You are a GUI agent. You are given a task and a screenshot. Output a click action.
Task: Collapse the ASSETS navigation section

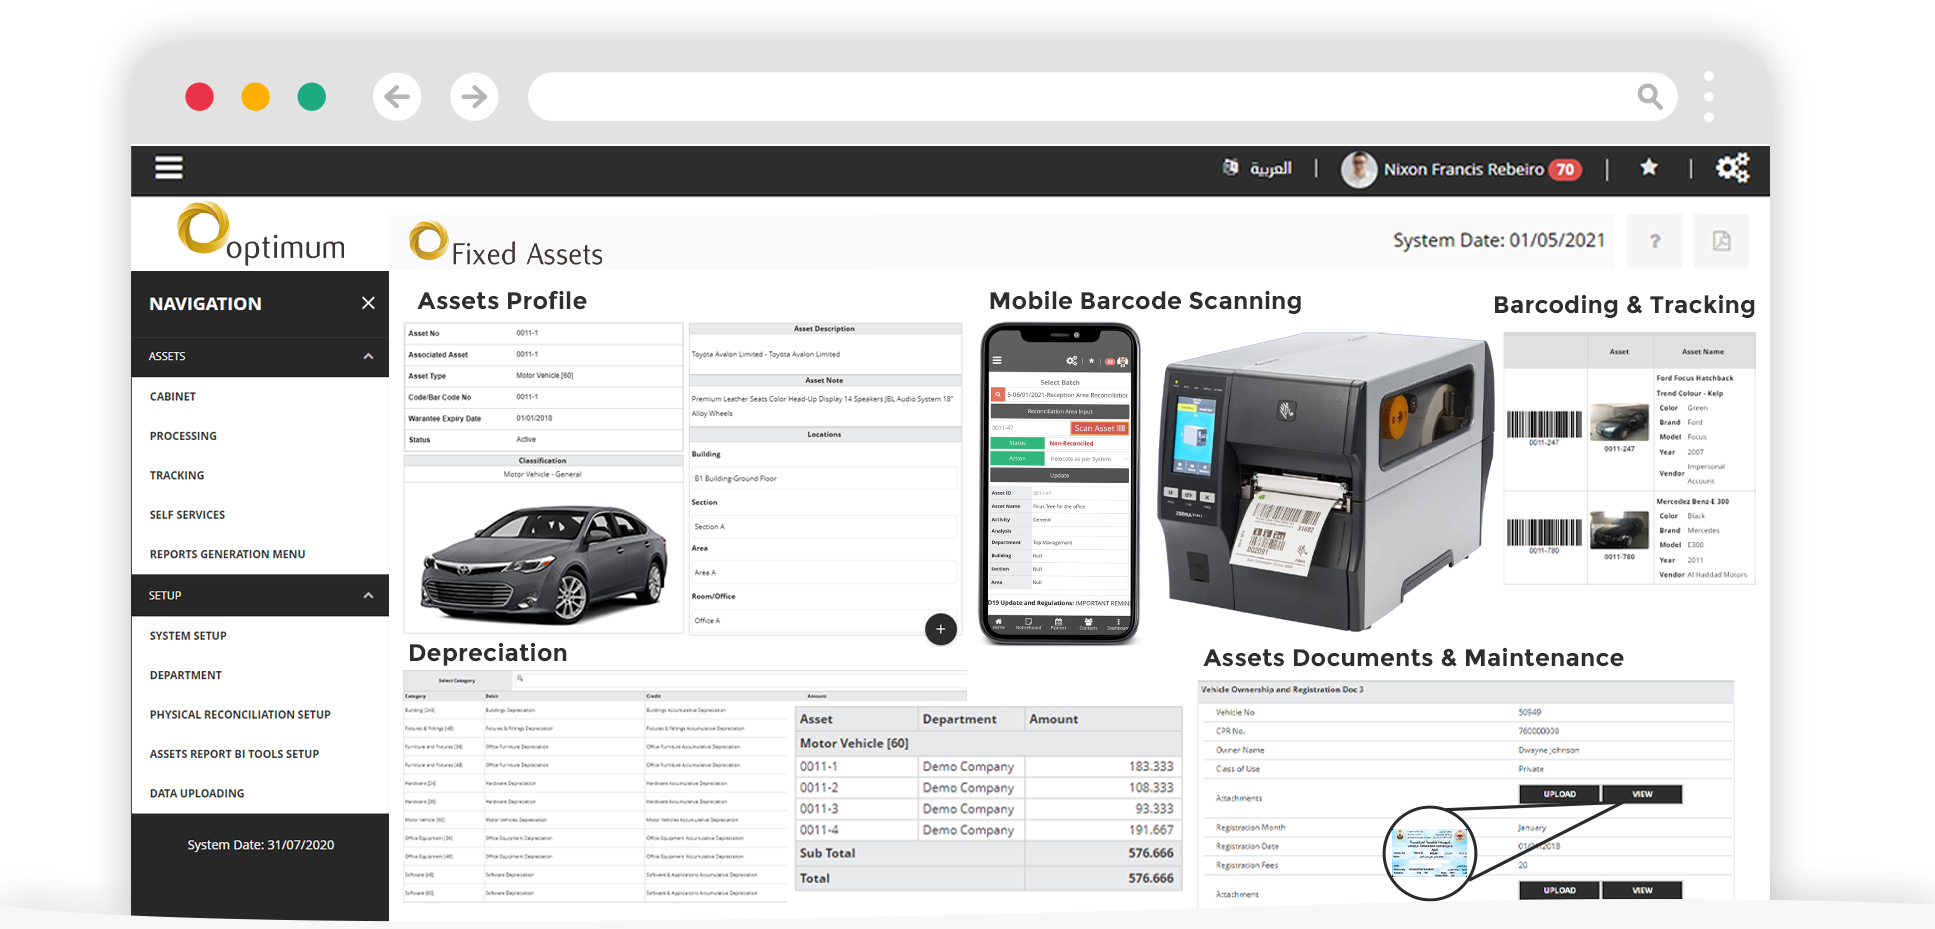point(367,356)
